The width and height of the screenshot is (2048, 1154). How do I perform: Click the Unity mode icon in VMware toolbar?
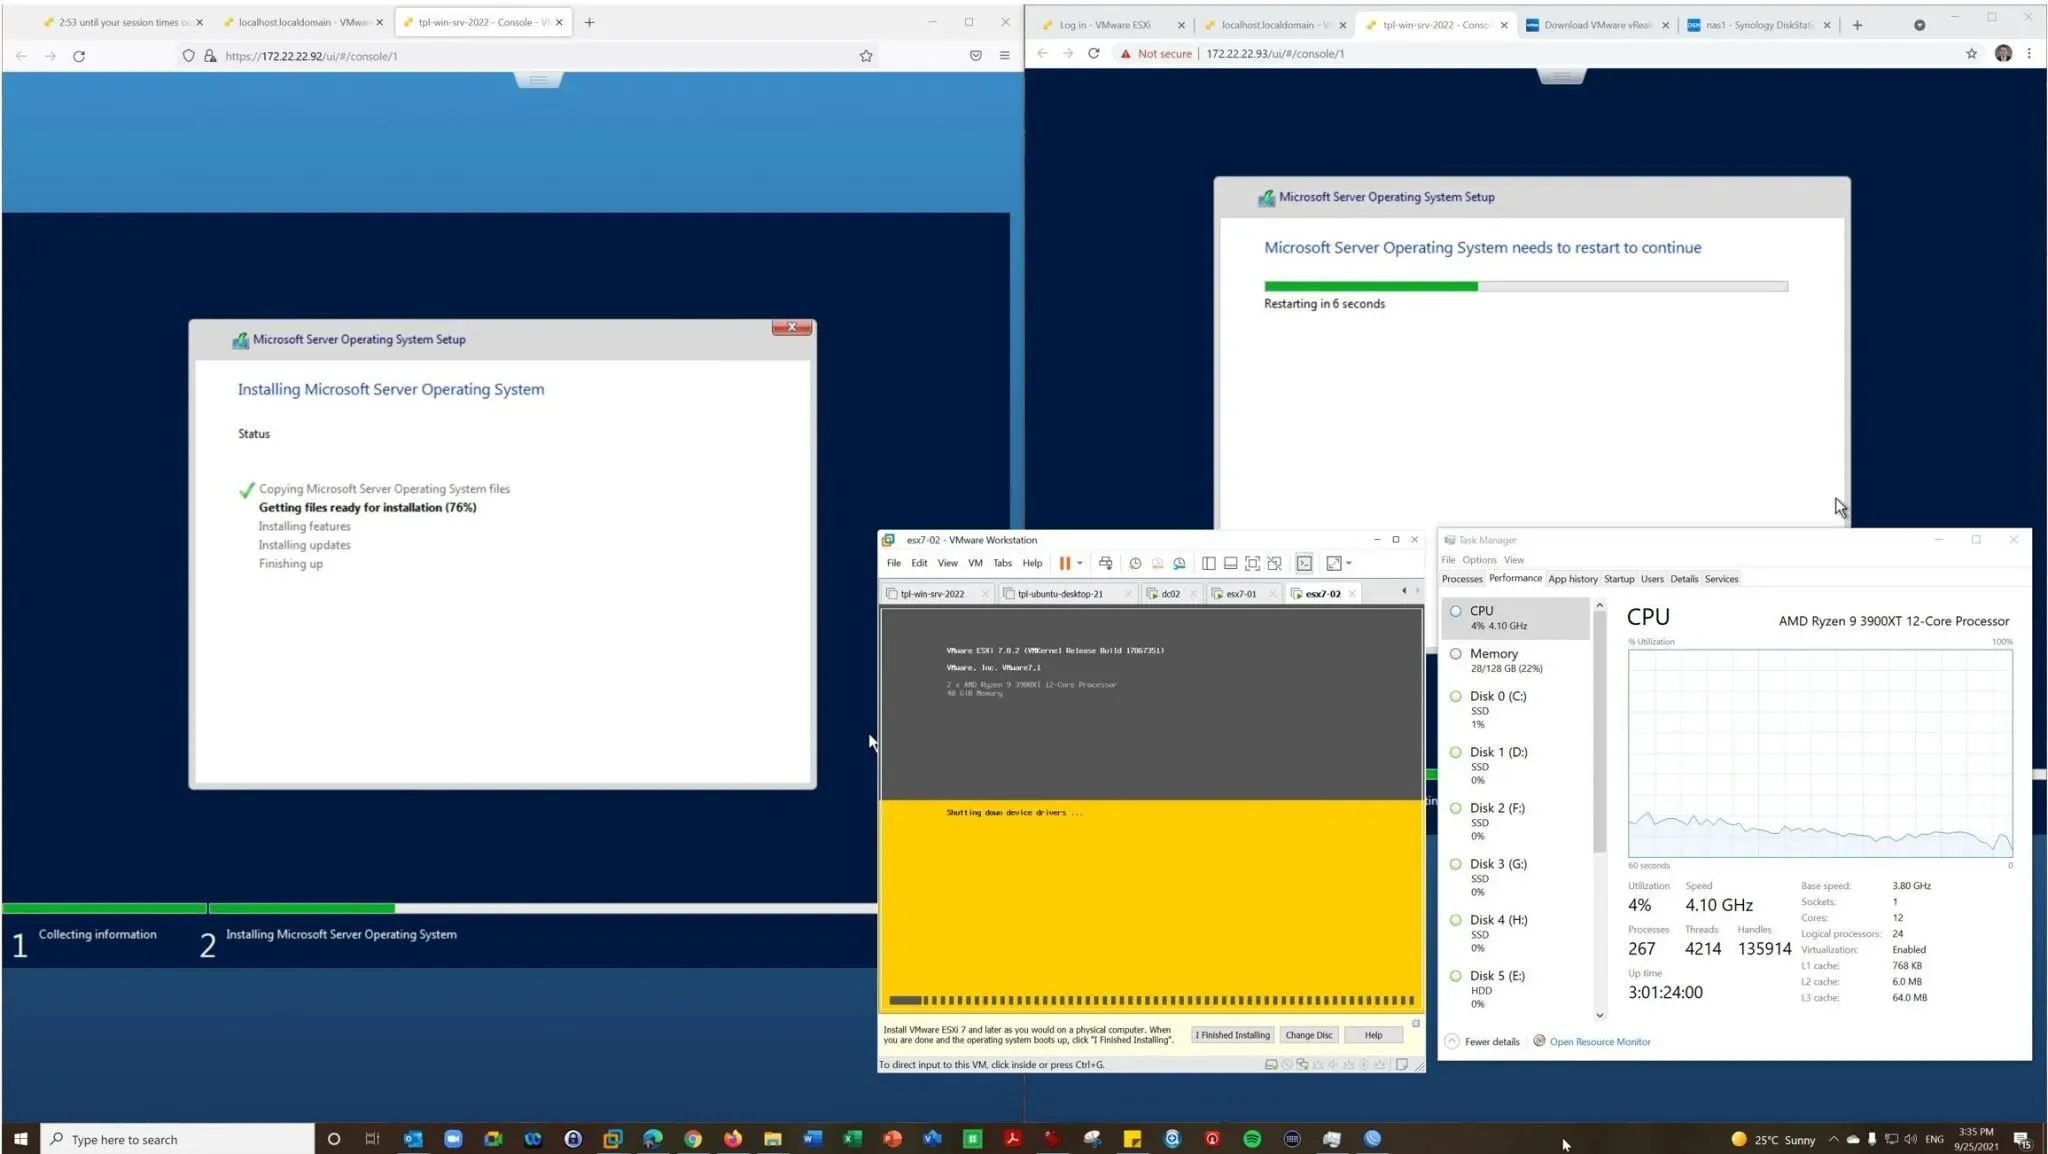coord(1274,563)
